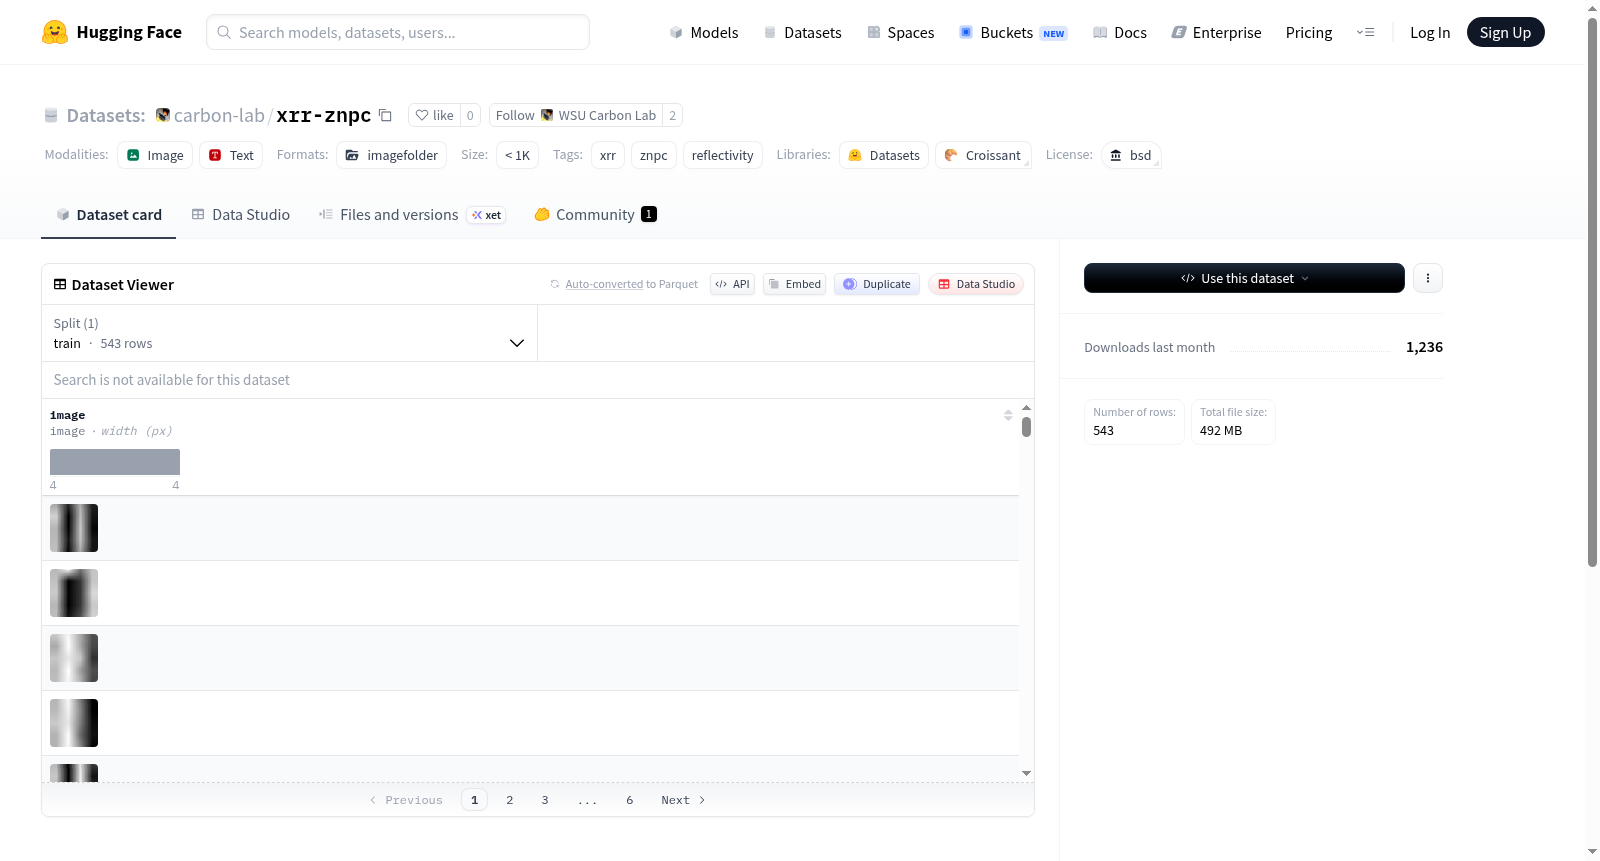Screen dimensions: 1600x861
Task: Click the image column sort arrows
Action: (1008, 415)
